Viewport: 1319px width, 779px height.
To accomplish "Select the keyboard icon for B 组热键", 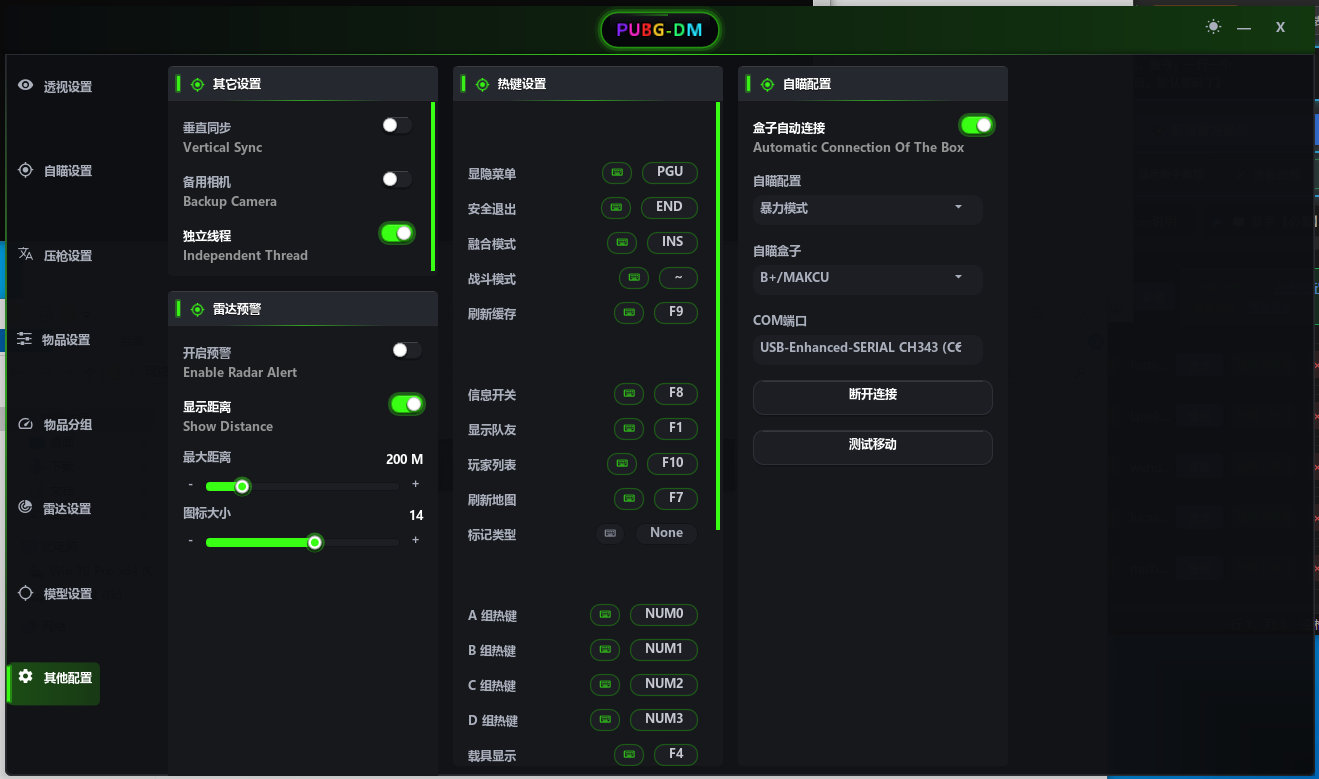I will [x=605, y=649].
